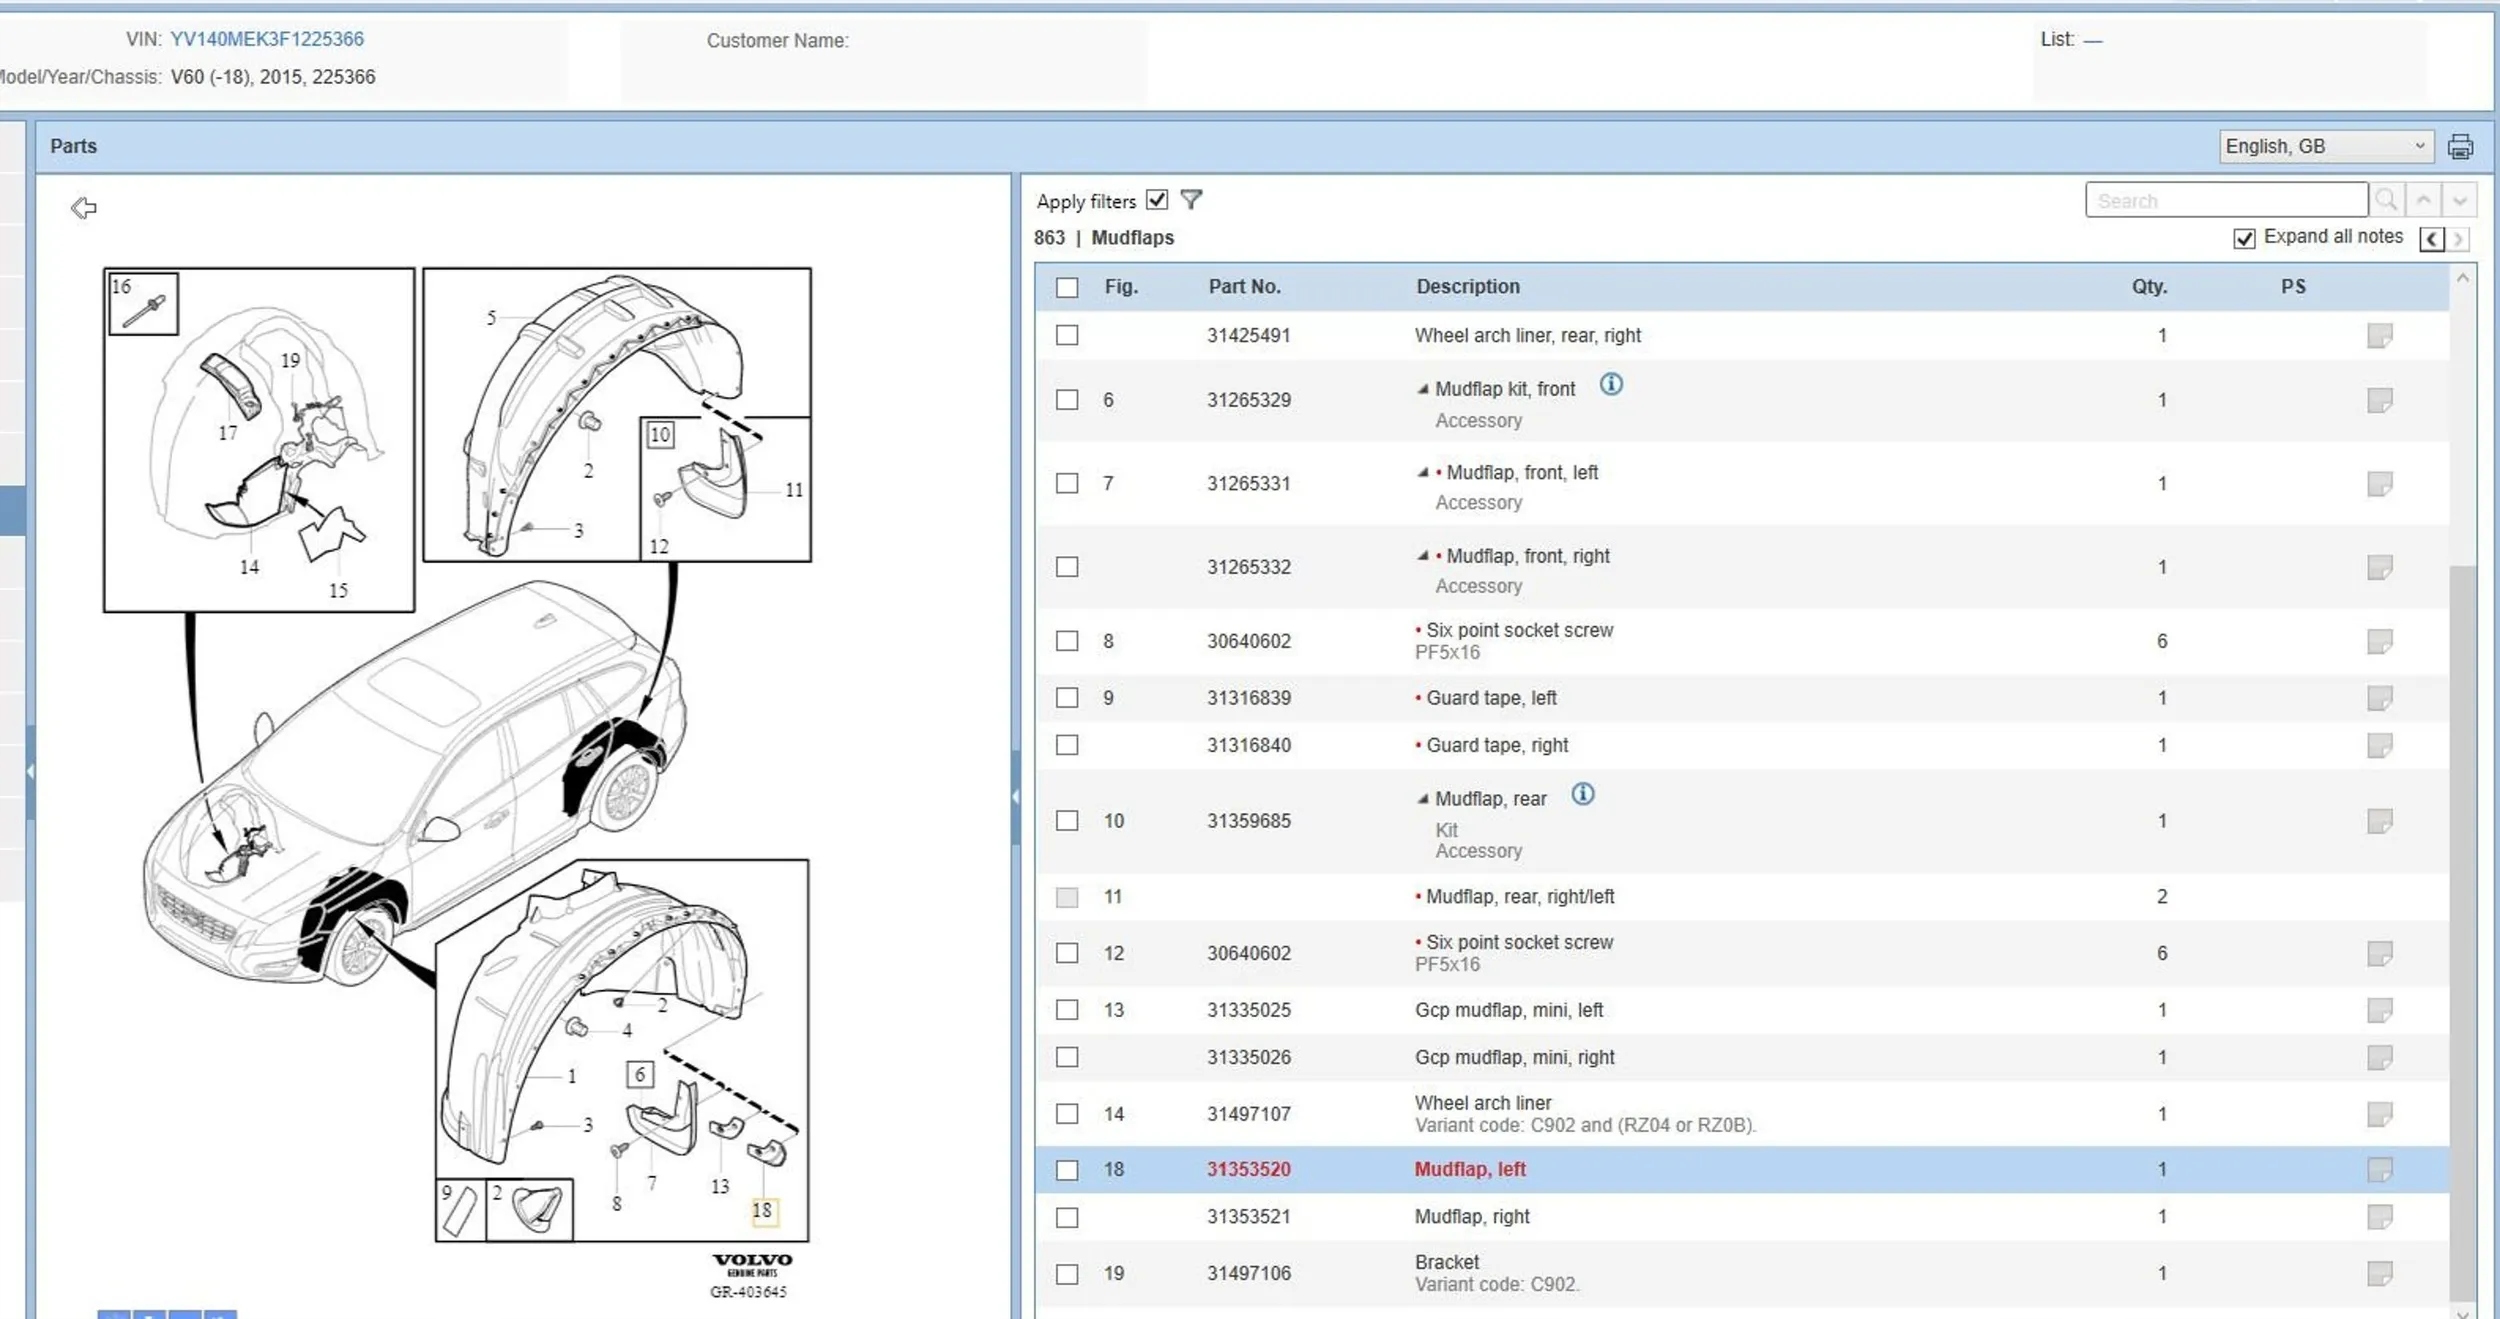Check the box for part 31353520
The height and width of the screenshot is (1319, 2500).
click(1067, 1170)
